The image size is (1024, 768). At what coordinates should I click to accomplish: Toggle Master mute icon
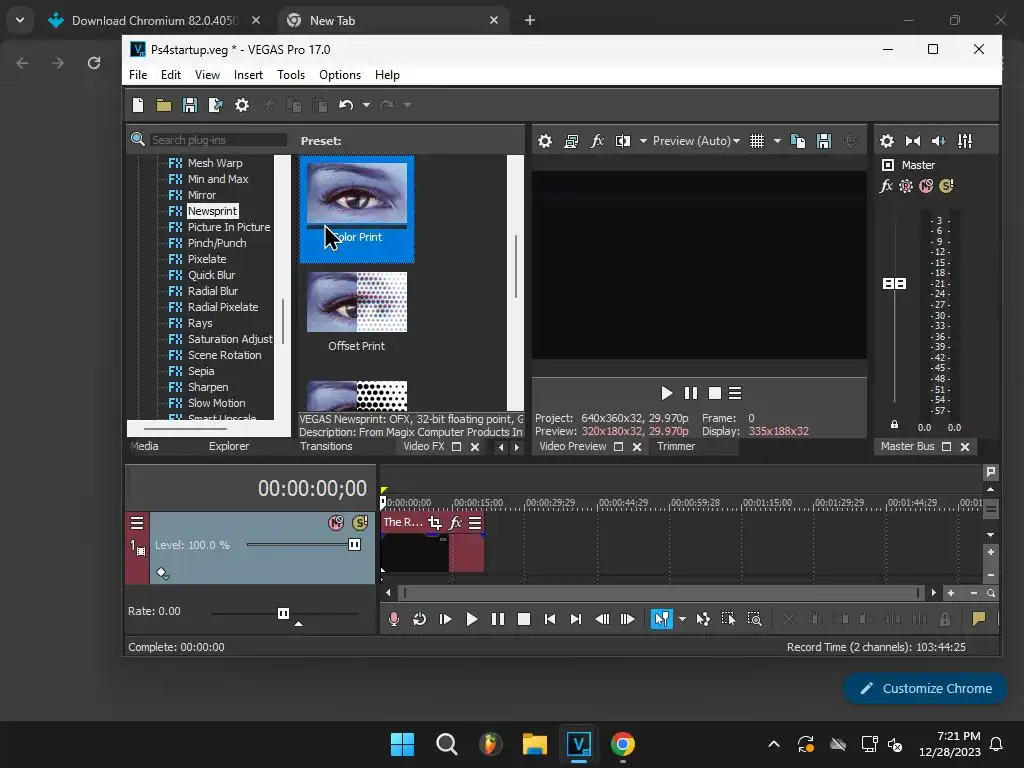coord(926,187)
